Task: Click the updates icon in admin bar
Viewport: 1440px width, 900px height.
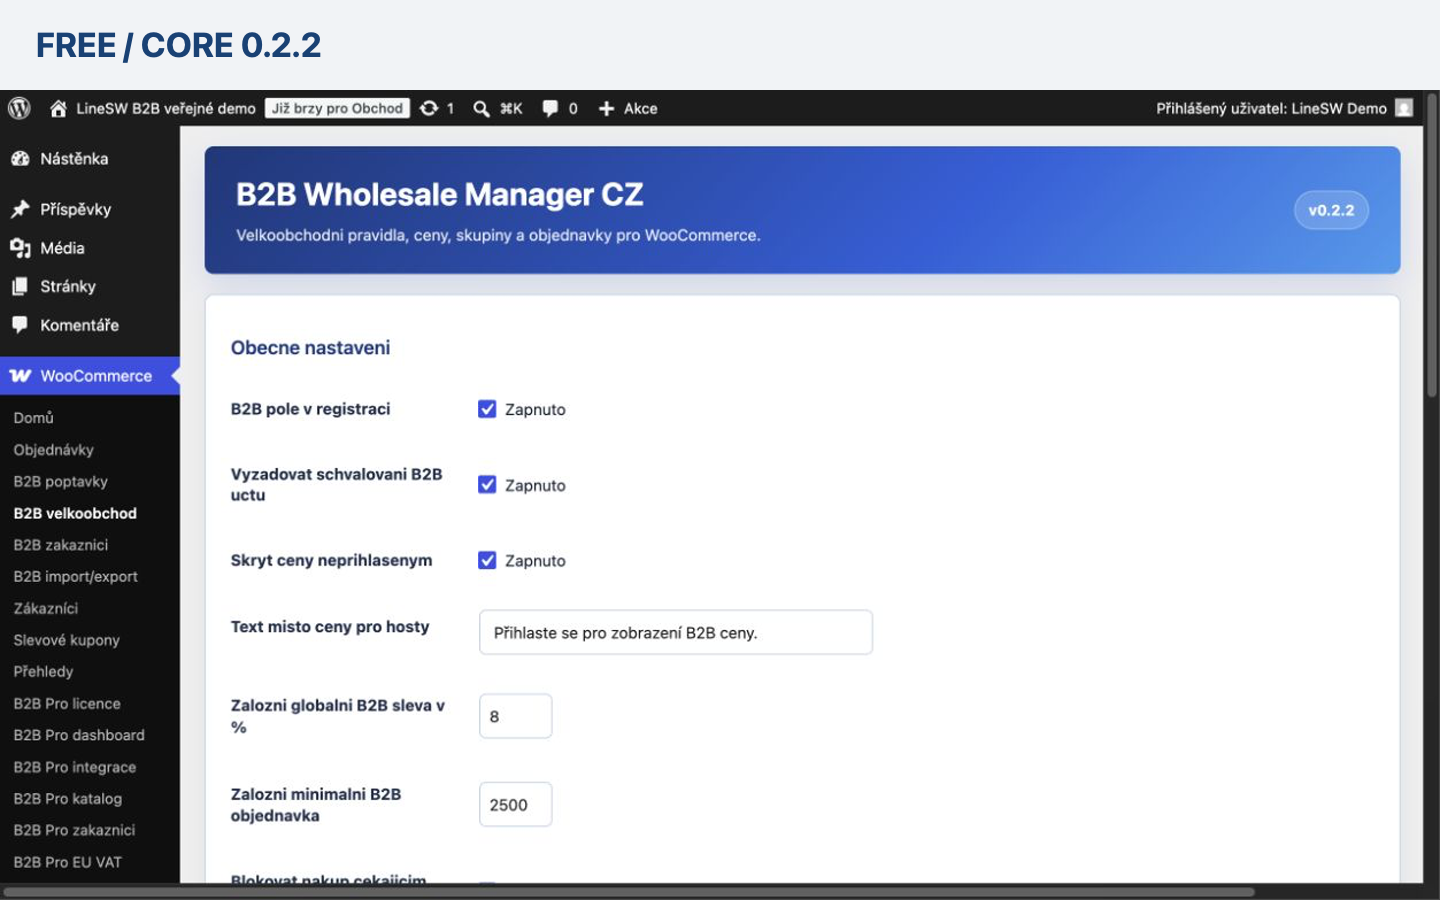Action: [x=429, y=108]
